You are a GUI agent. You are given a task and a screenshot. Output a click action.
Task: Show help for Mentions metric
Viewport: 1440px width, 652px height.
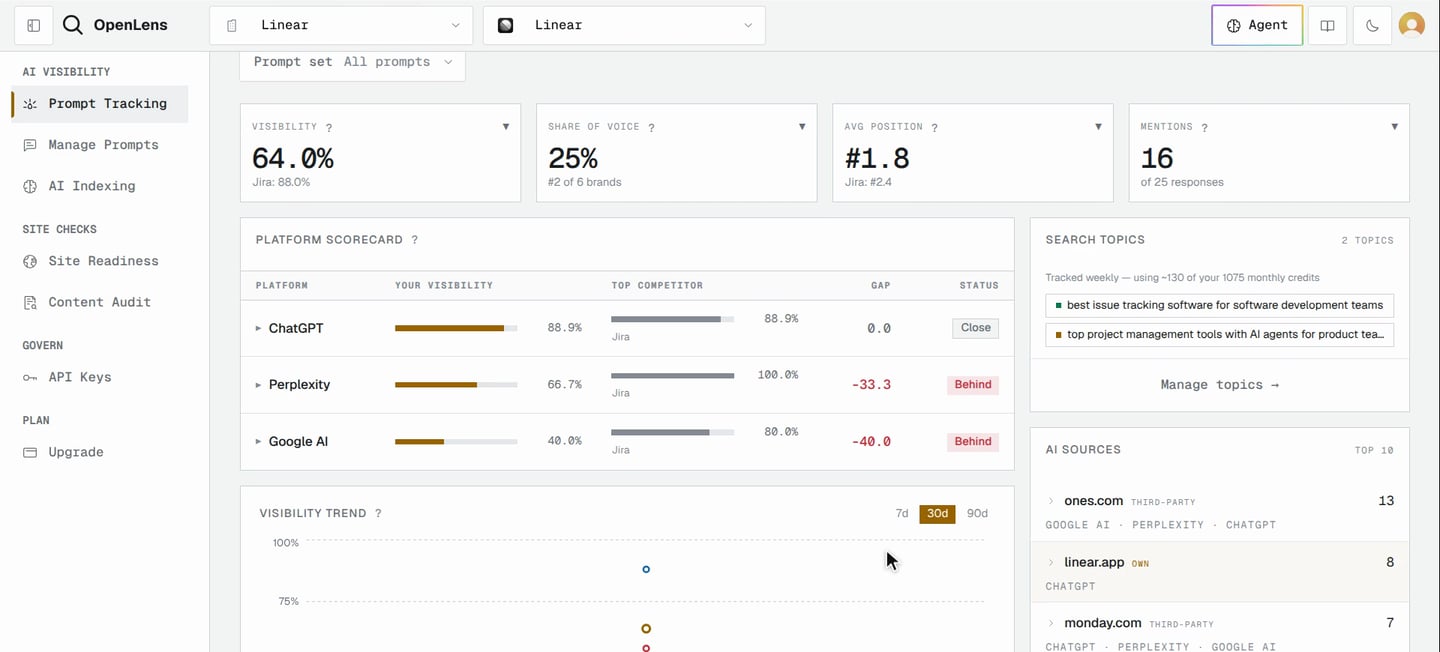[1205, 128]
